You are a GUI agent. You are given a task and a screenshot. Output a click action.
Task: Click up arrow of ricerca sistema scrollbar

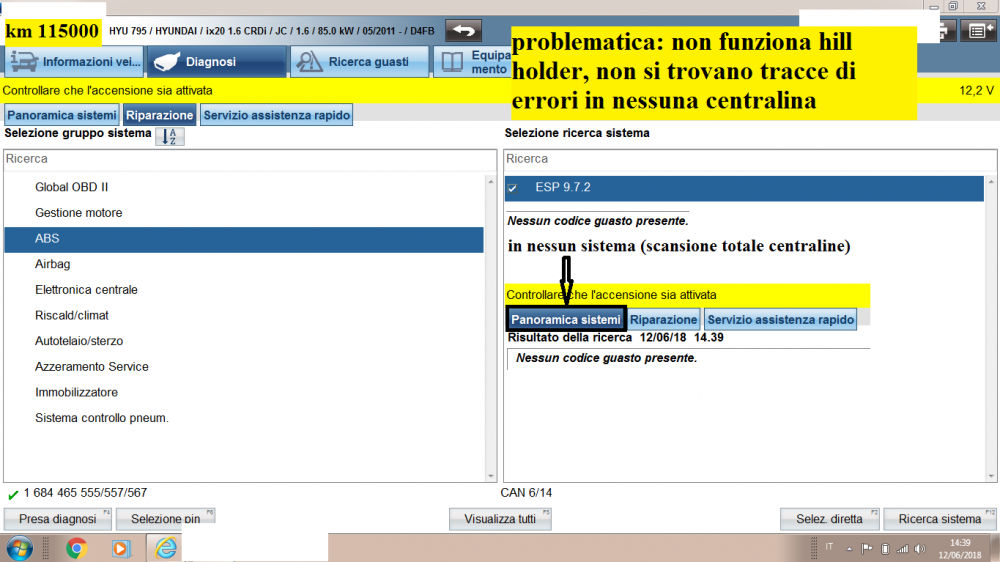[x=991, y=182]
